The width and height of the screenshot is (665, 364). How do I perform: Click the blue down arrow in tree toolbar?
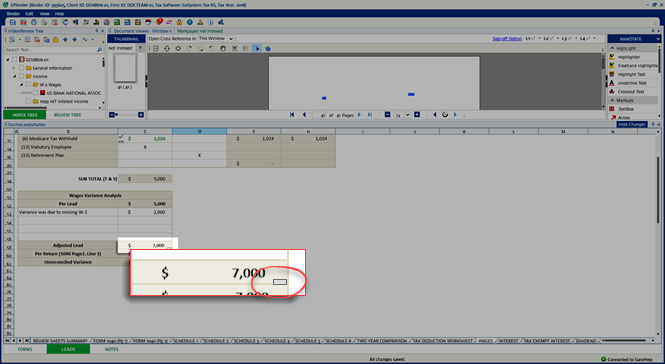[x=74, y=39]
